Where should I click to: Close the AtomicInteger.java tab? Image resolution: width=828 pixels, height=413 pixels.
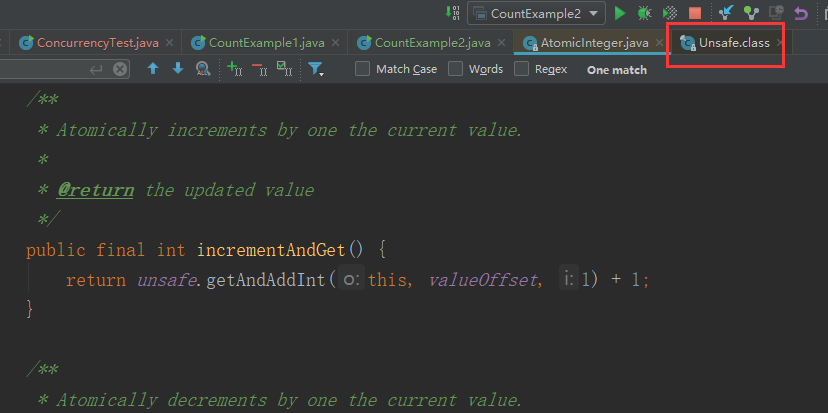[659, 43]
